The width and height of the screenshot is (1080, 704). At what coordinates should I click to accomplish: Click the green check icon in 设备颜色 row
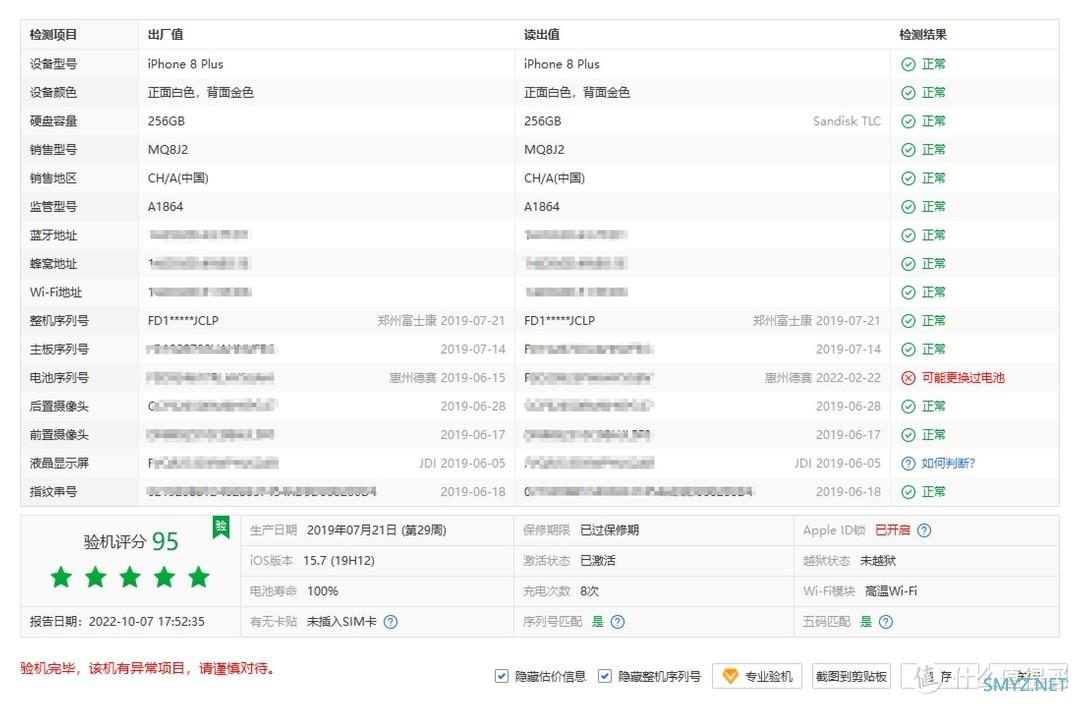point(908,92)
